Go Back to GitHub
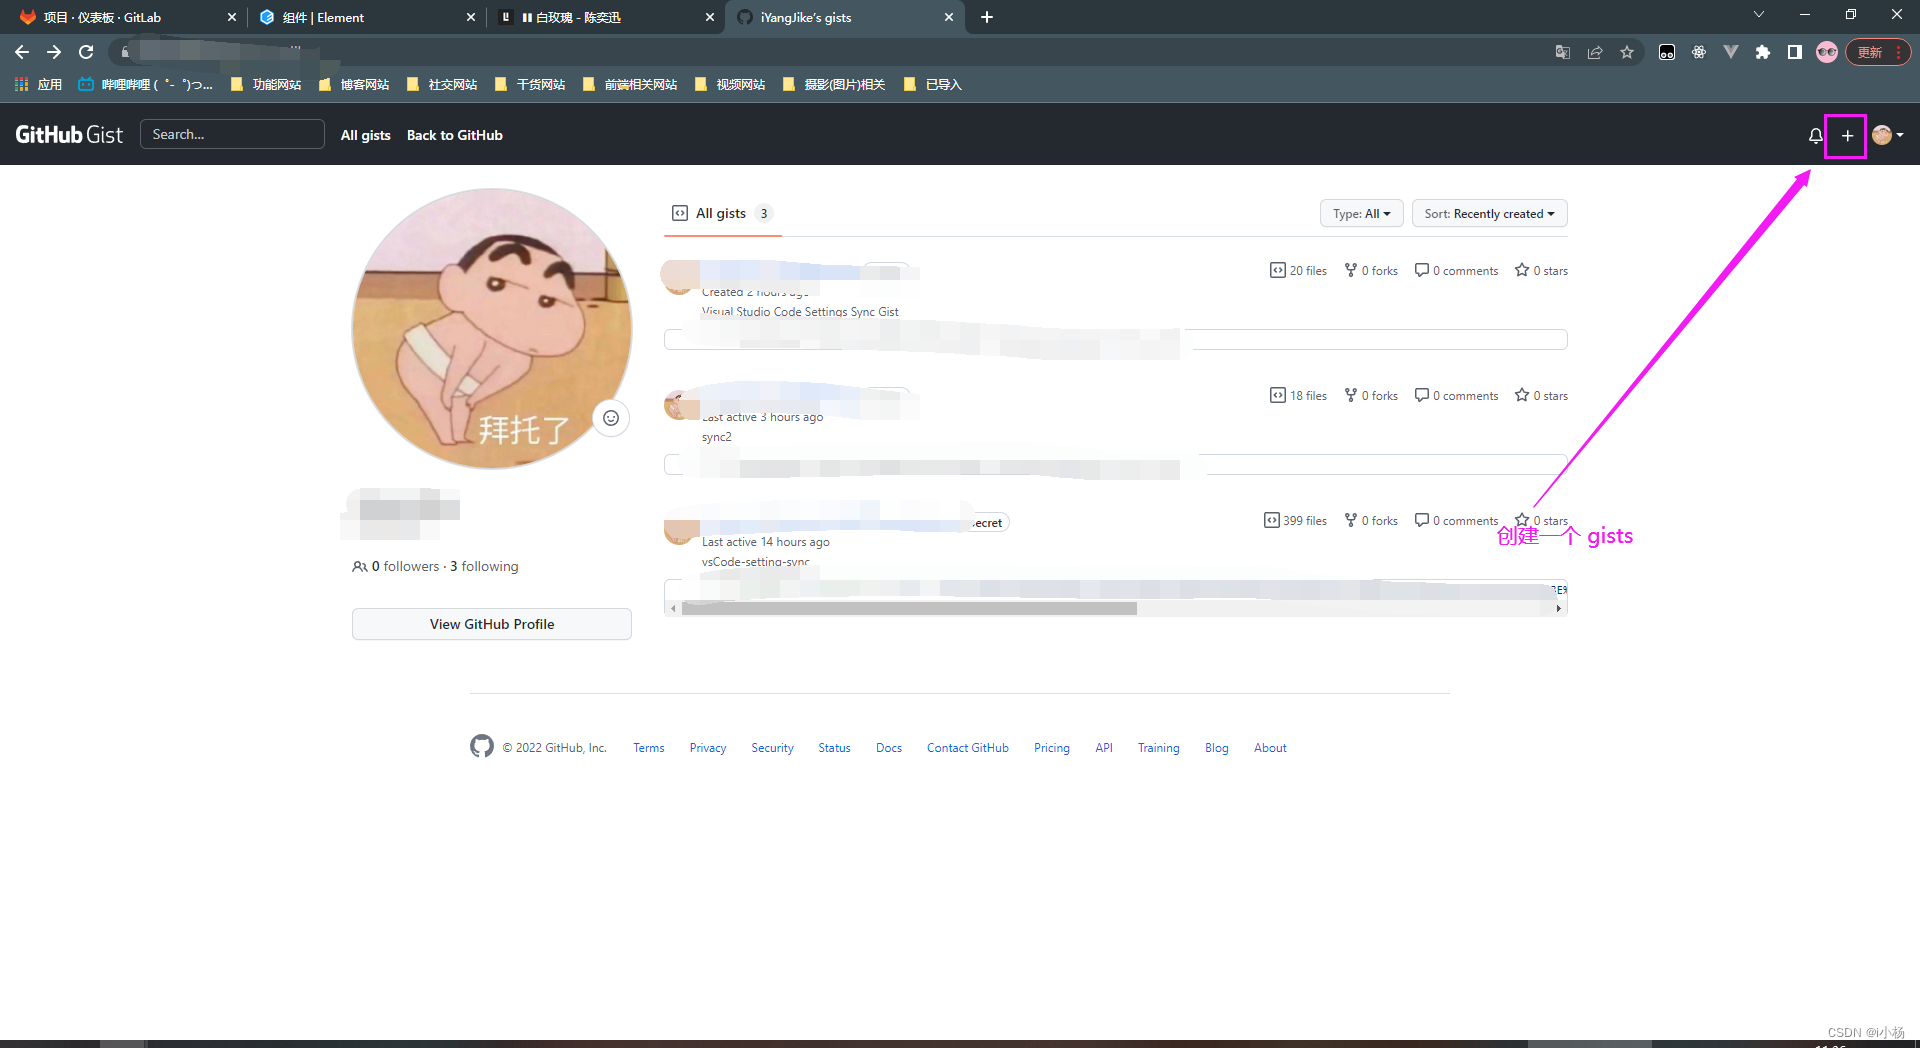Viewport: 1920px width, 1048px height. (x=454, y=135)
